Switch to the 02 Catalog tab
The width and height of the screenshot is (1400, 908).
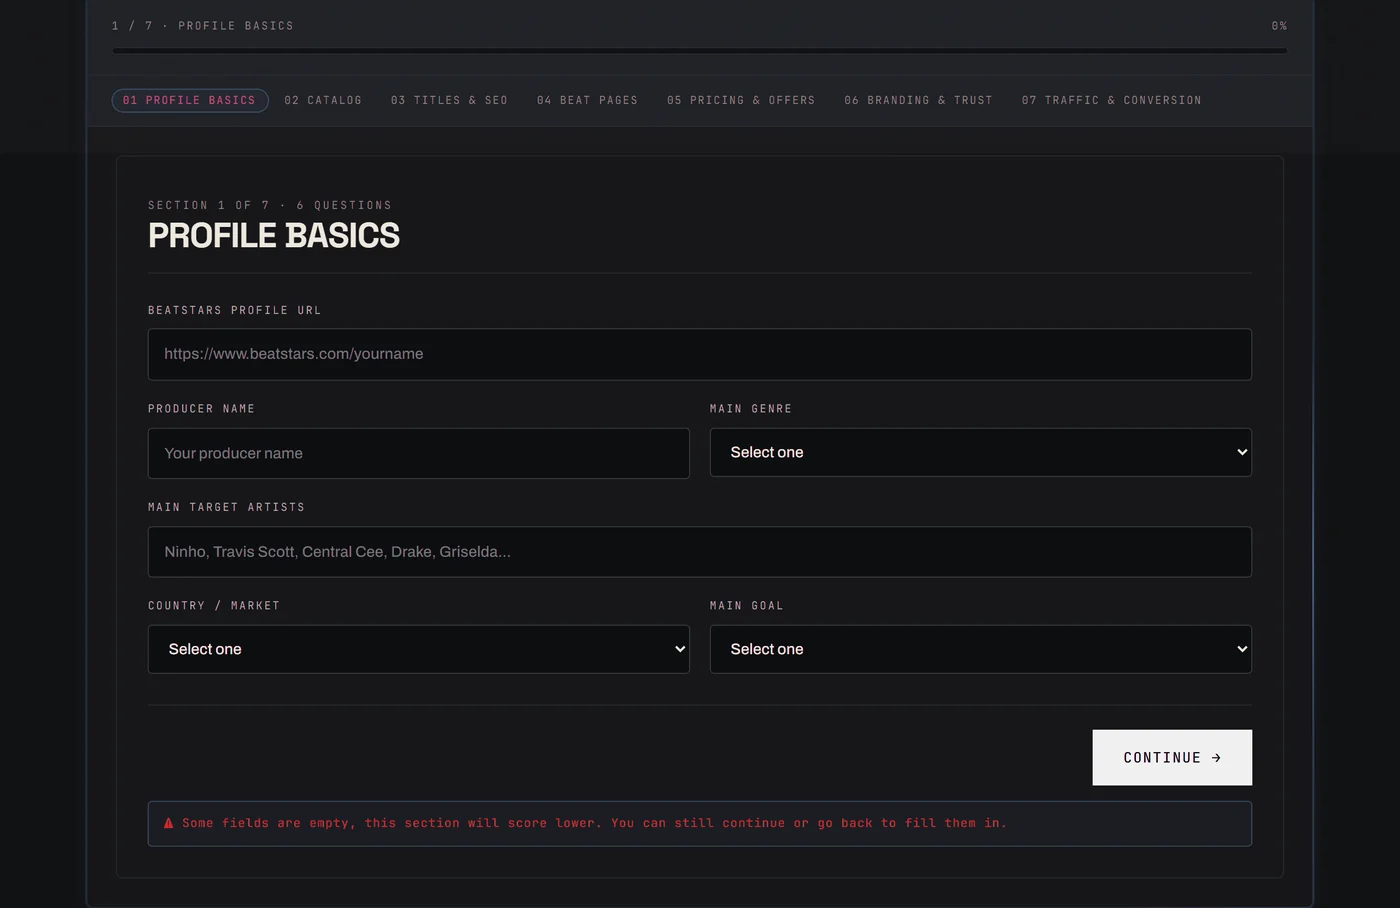pos(323,100)
